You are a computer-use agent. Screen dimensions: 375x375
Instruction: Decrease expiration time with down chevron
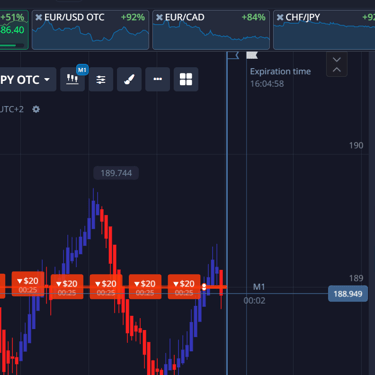pyautogui.click(x=337, y=60)
